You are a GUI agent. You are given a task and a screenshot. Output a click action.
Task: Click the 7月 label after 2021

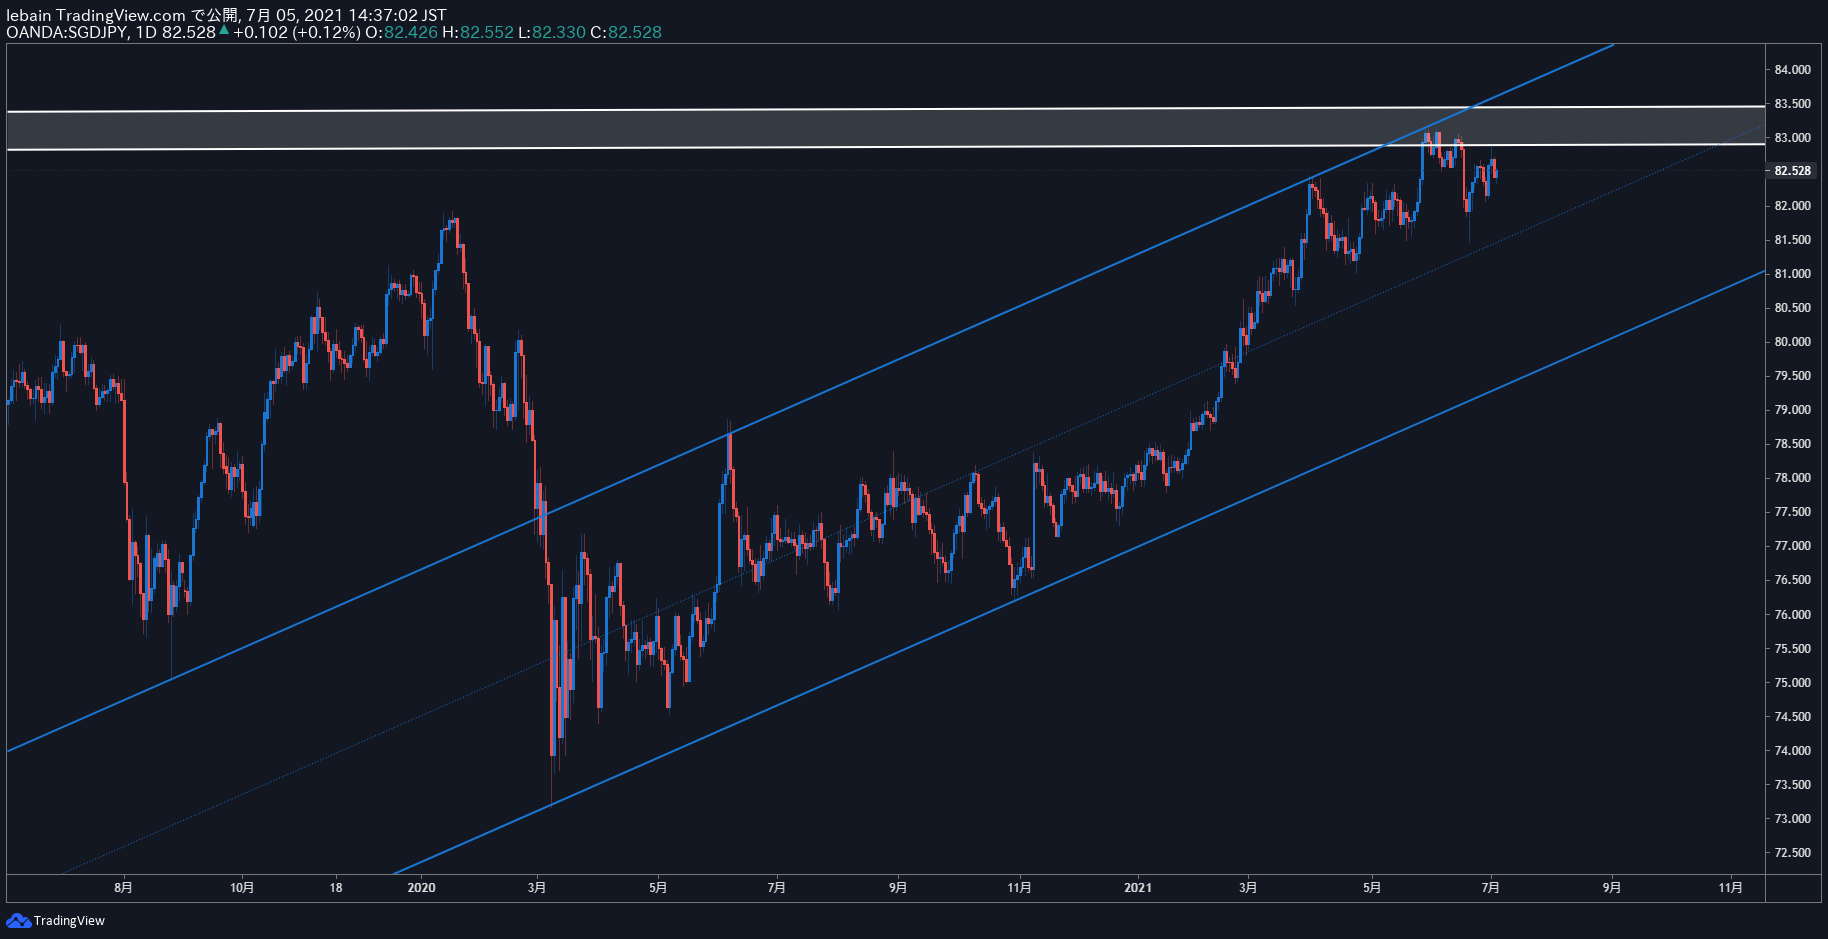coord(1490,888)
